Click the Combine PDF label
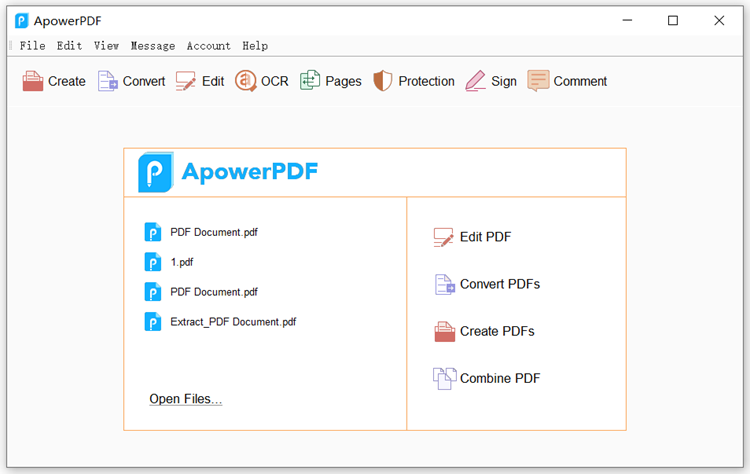 point(500,378)
